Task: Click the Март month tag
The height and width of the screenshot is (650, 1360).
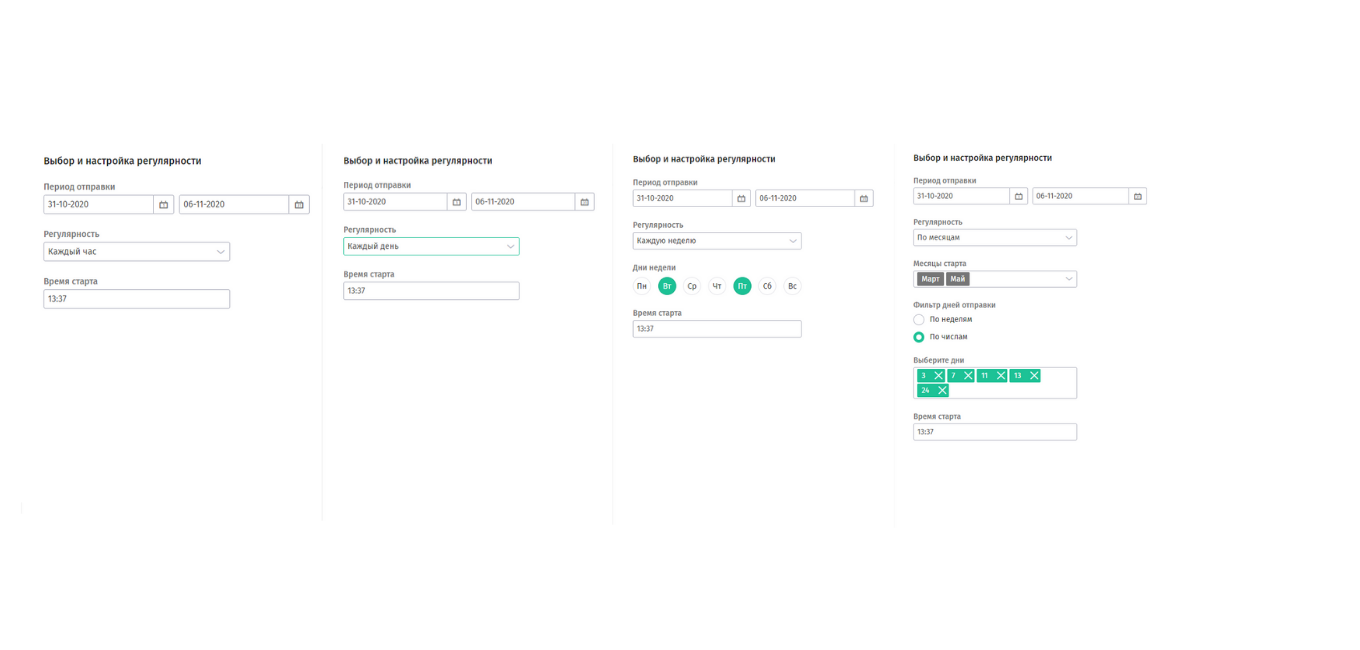Action: coord(931,279)
